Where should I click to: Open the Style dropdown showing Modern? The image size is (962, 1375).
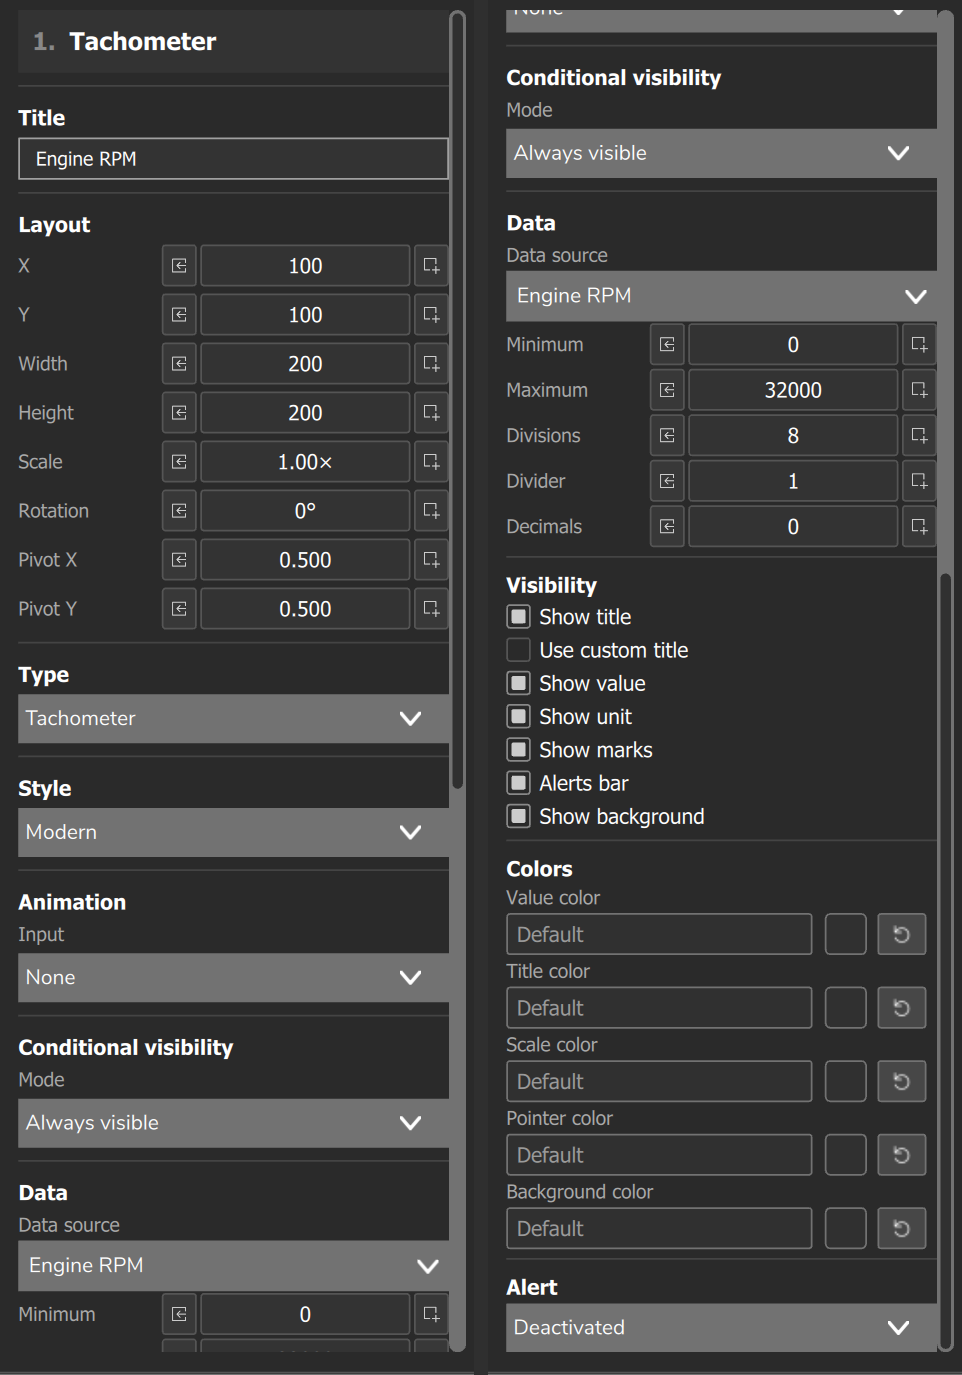(233, 832)
